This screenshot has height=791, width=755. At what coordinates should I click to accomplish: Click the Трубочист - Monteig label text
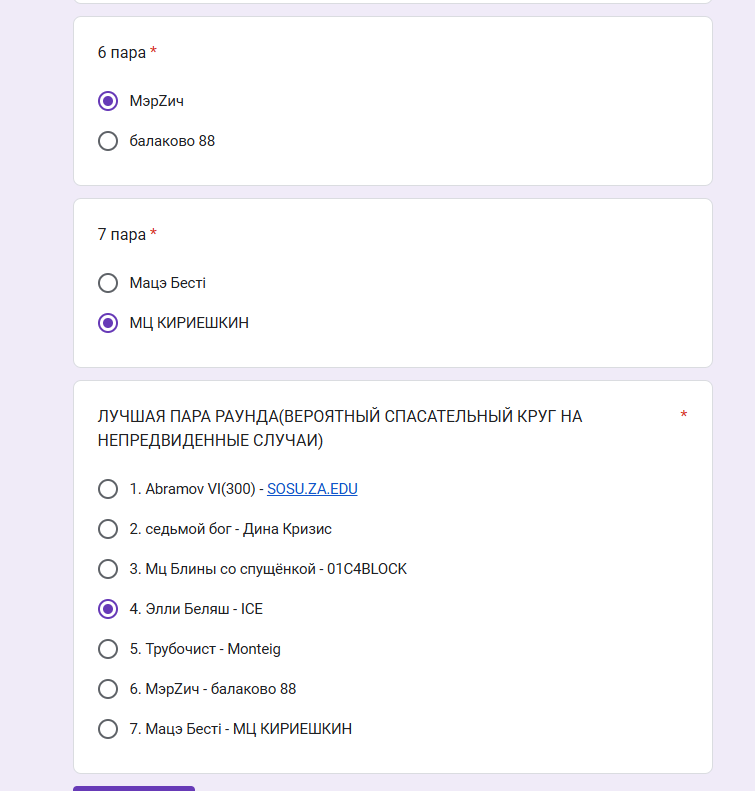pos(205,649)
